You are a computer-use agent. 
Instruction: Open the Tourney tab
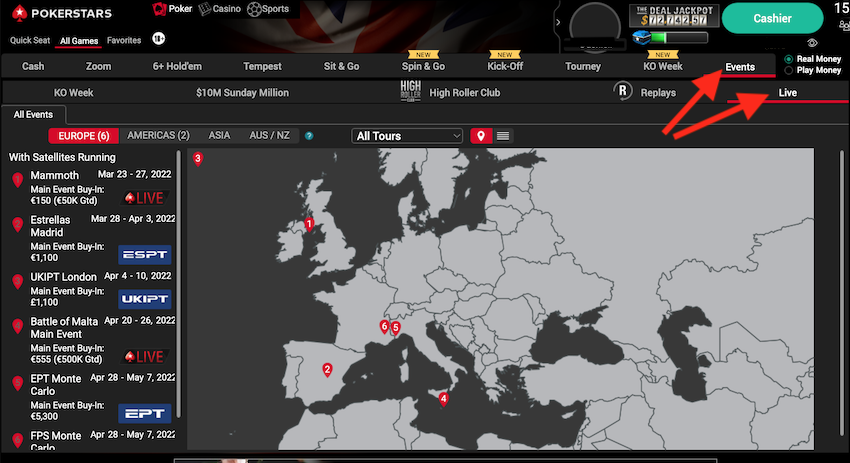tap(583, 66)
